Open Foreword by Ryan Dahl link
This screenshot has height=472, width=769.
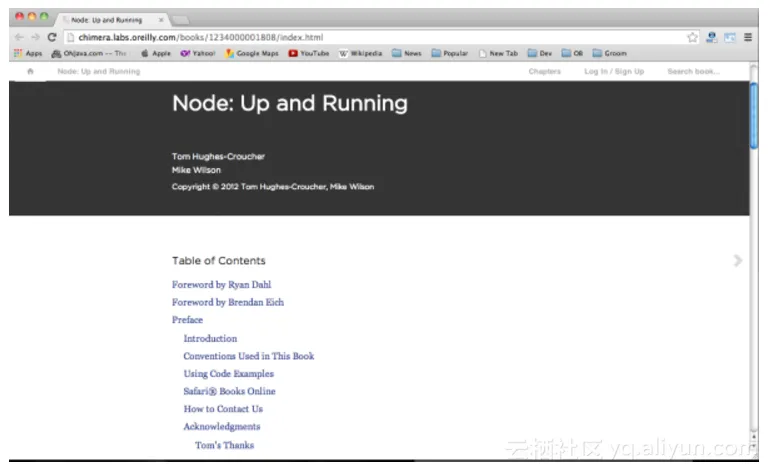point(221,285)
